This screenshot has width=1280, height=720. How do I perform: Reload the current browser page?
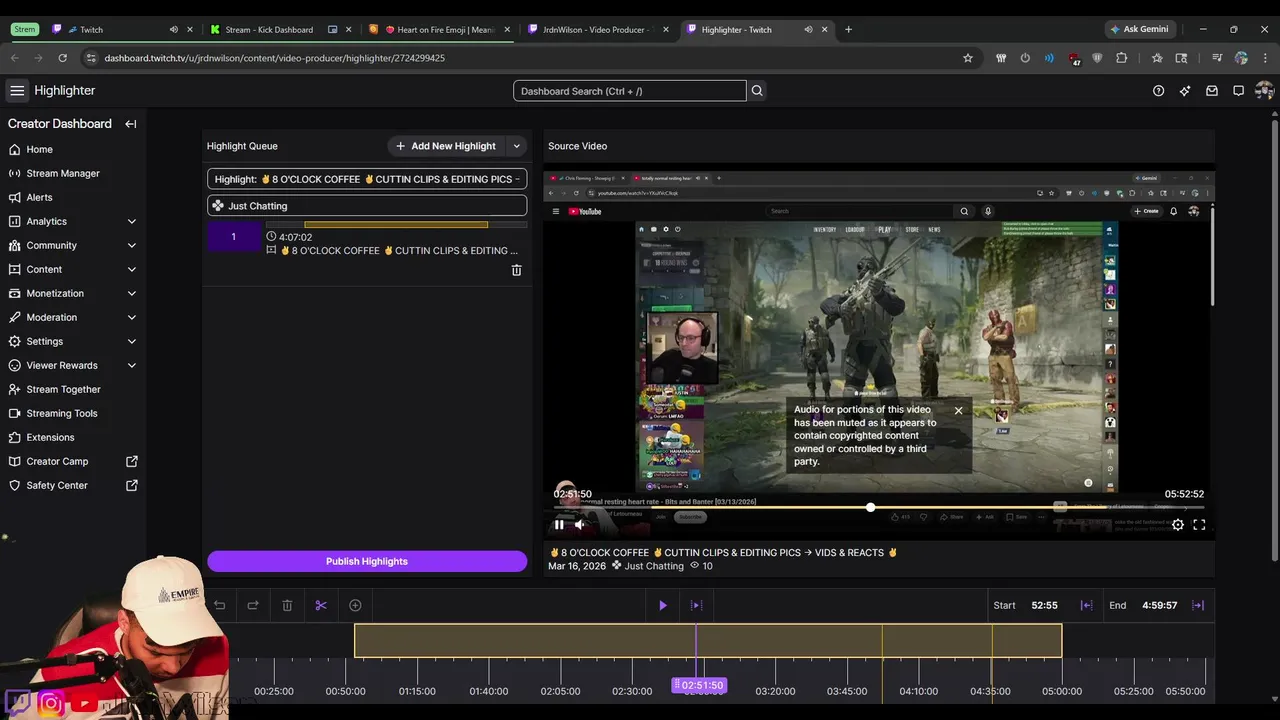pos(62,58)
